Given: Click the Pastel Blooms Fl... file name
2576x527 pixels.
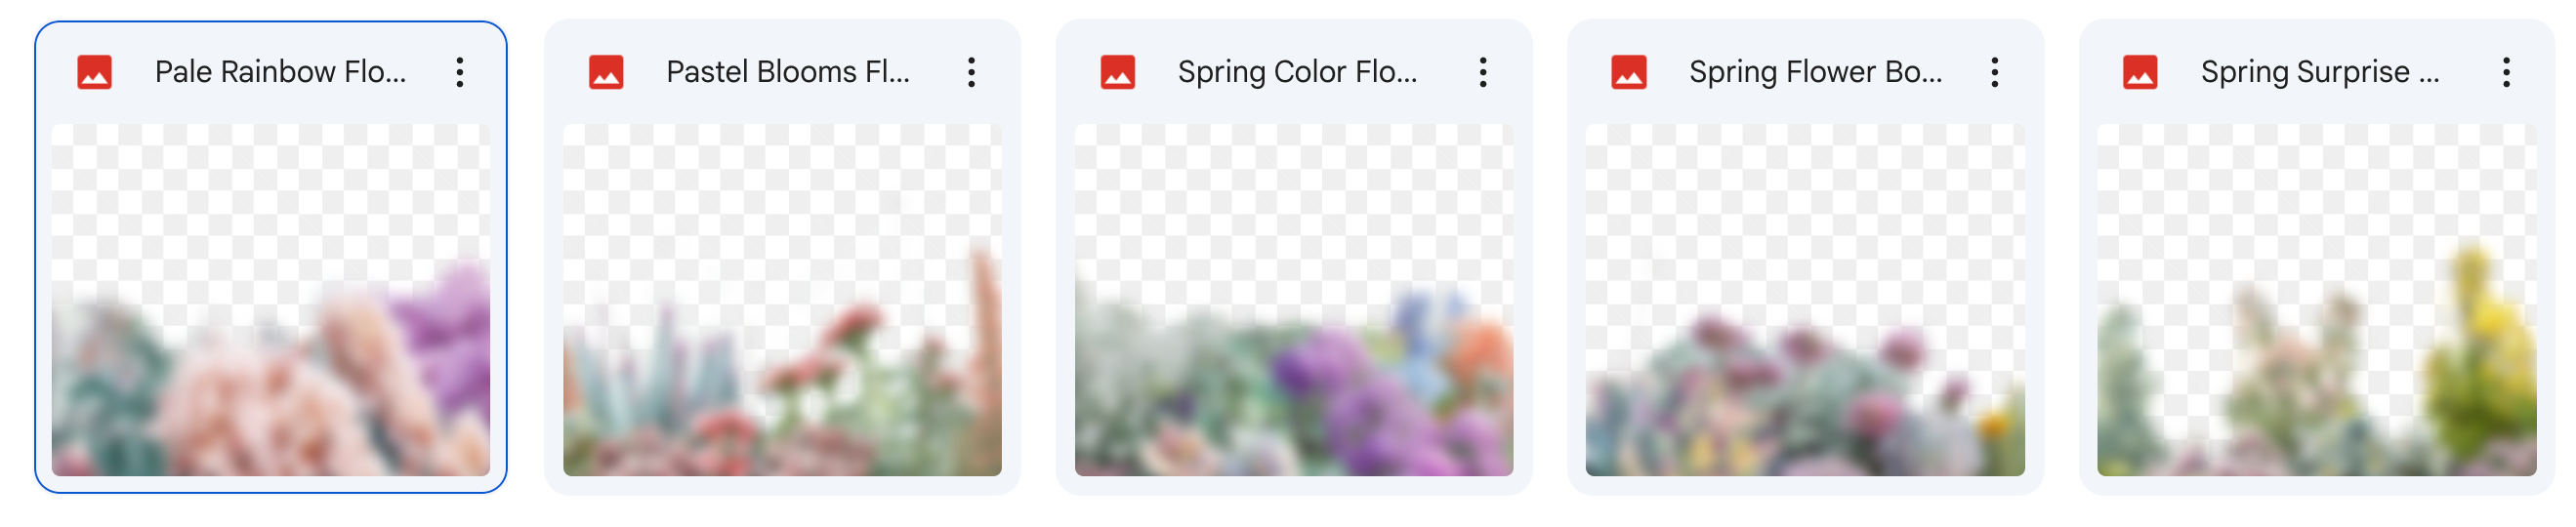Looking at the screenshot, I should coord(788,72).
